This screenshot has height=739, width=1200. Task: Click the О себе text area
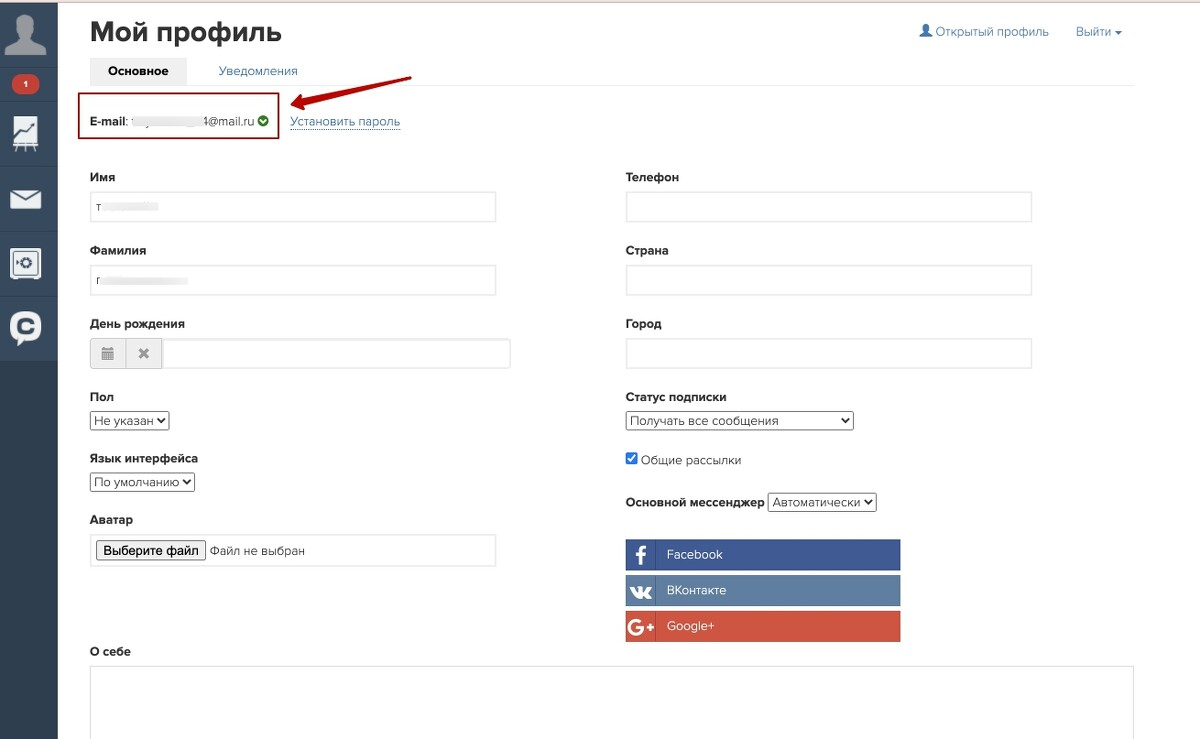tap(612, 702)
